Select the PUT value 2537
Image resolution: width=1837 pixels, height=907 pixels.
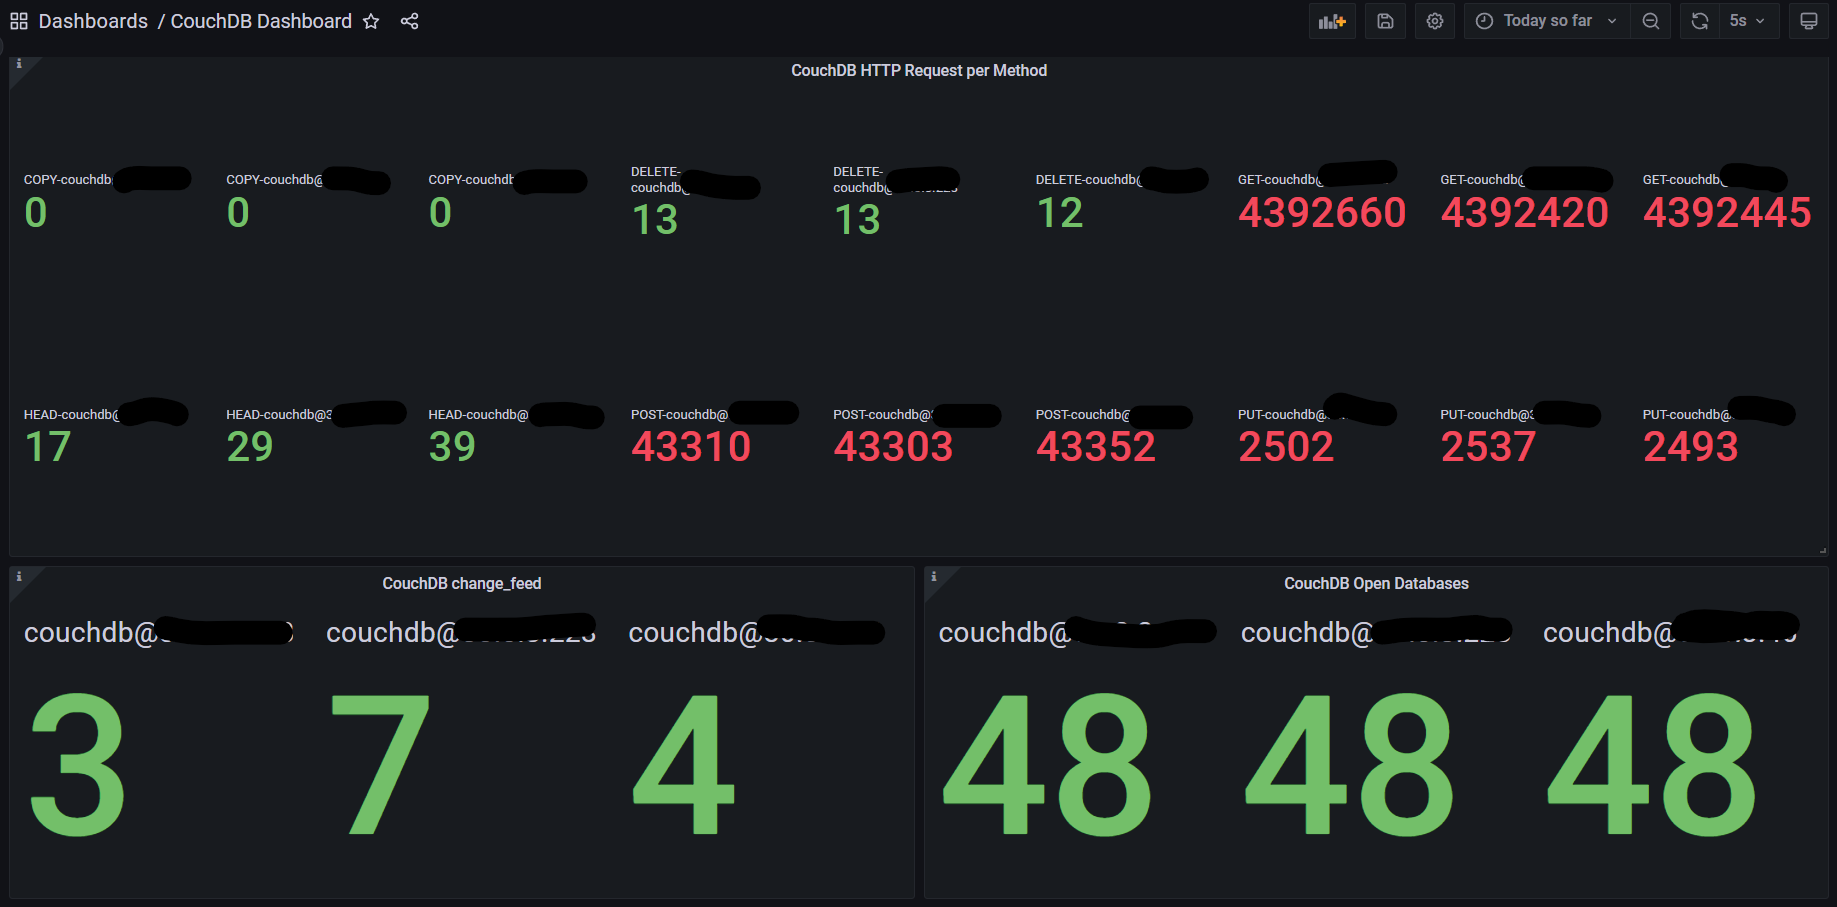[x=1488, y=447]
